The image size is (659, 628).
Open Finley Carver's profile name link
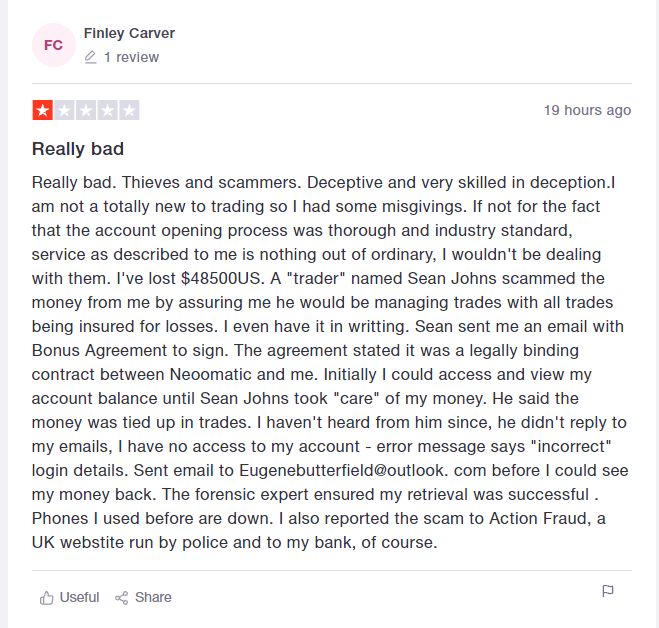(x=129, y=33)
